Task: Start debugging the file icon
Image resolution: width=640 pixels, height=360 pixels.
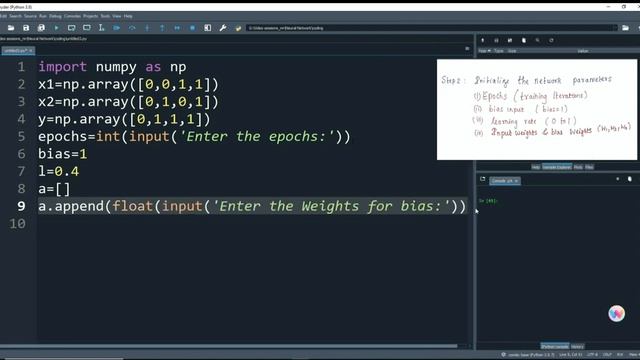Action: [117, 28]
